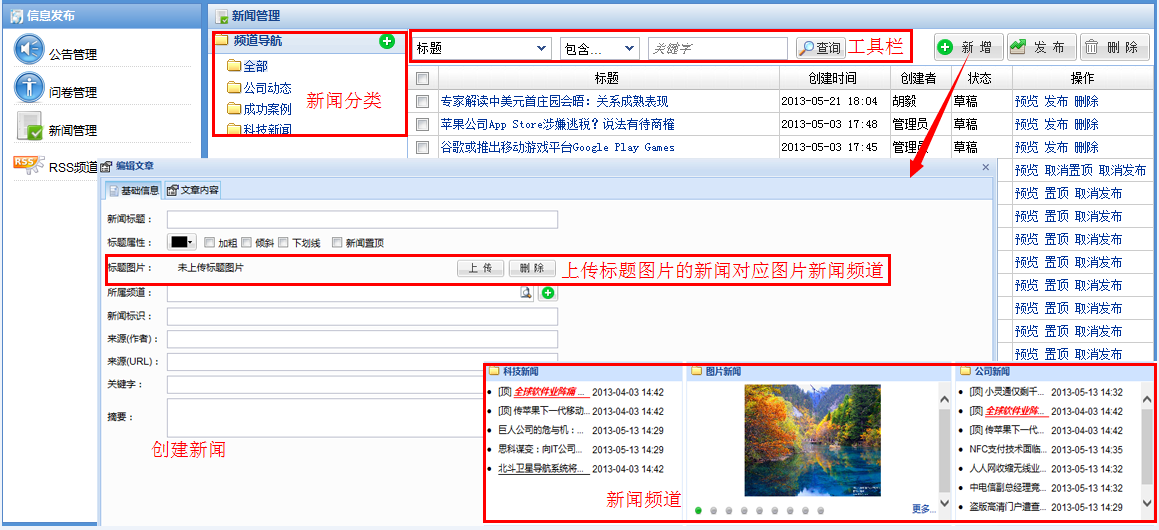This screenshot has height=530, width=1159.
Task: Open 新闻管理 icon in sidebar
Action: 29,126
